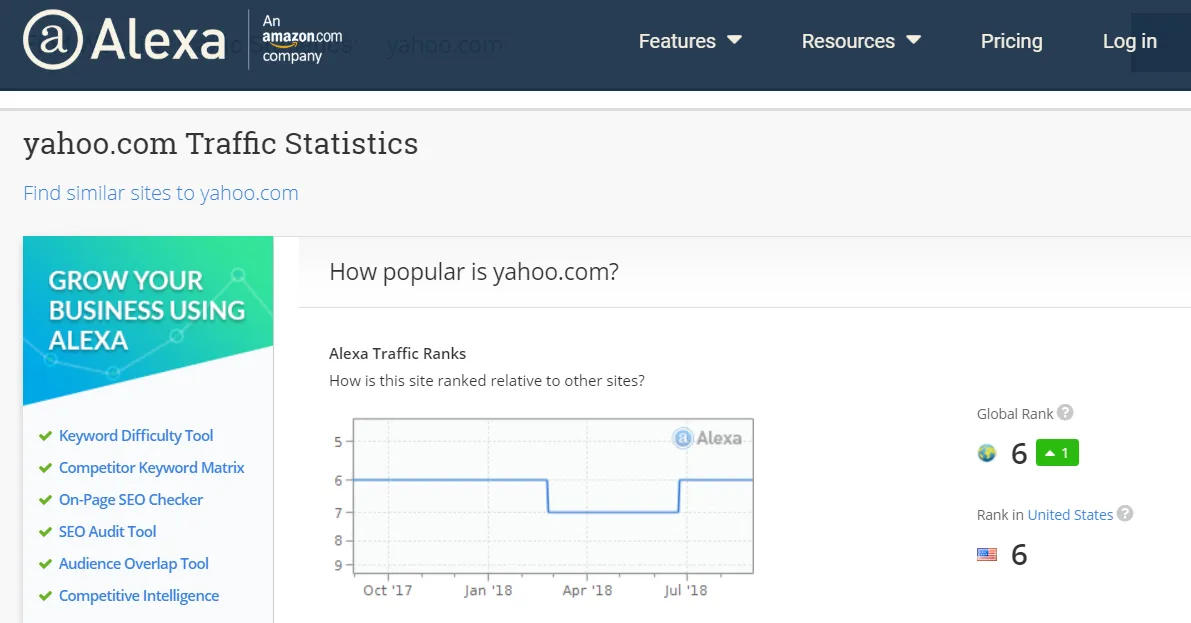Click the US flag icon beside rank
The width and height of the screenshot is (1191, 623).
(x=987, y=555)
